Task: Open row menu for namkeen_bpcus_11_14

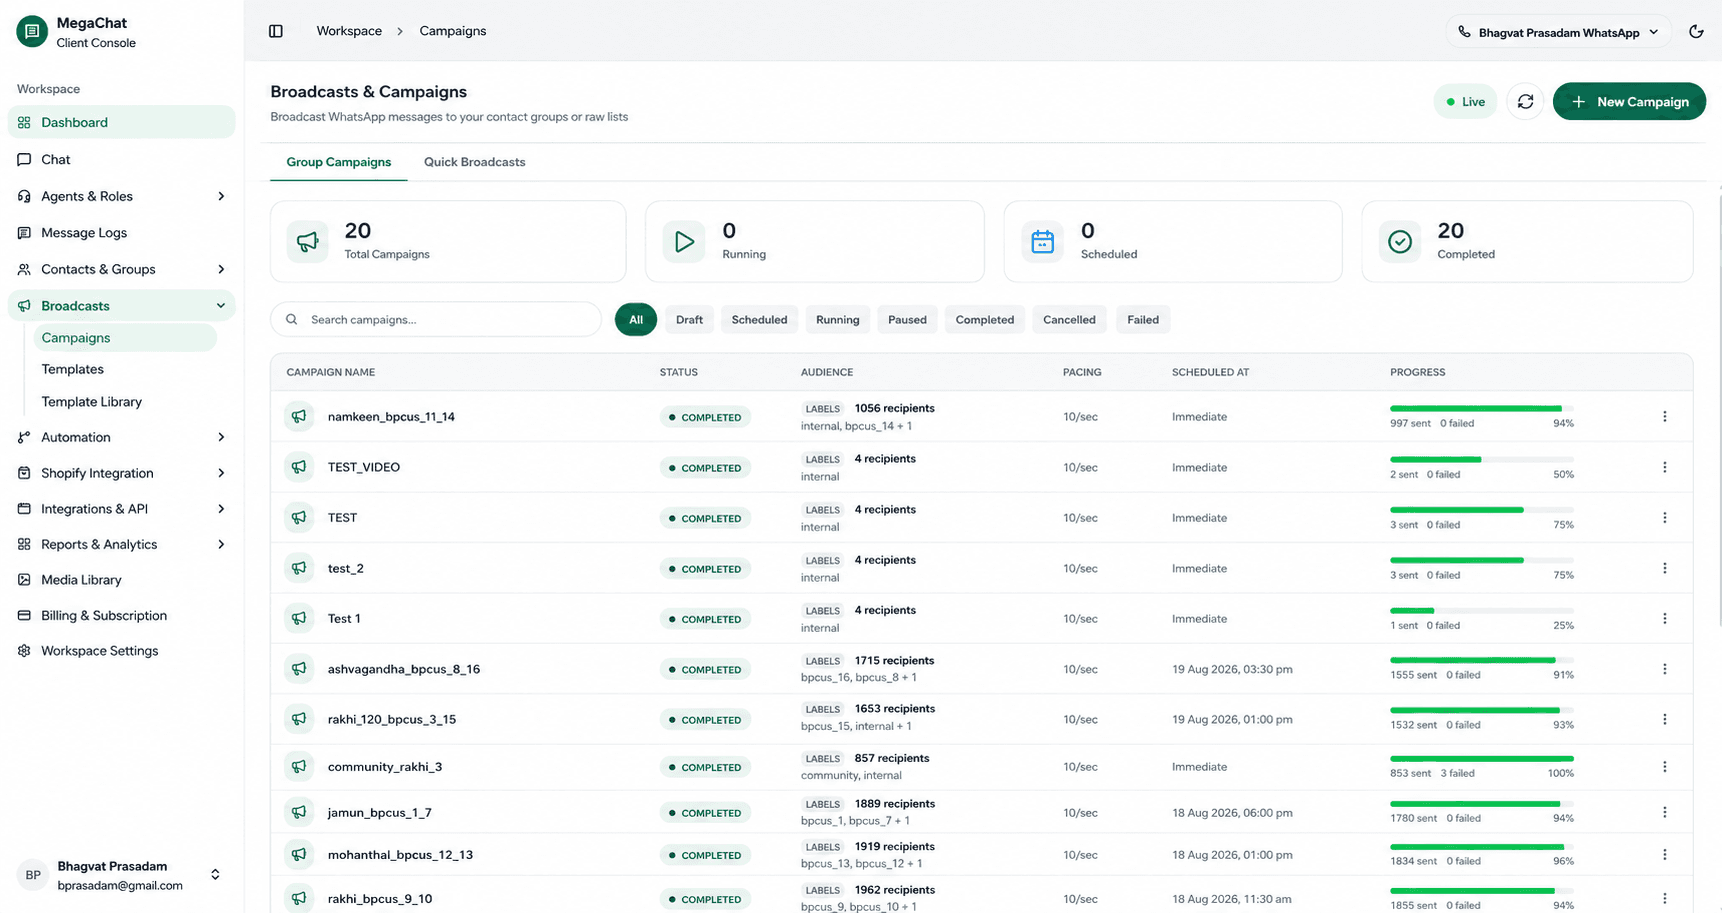Action: [1665, 417]
